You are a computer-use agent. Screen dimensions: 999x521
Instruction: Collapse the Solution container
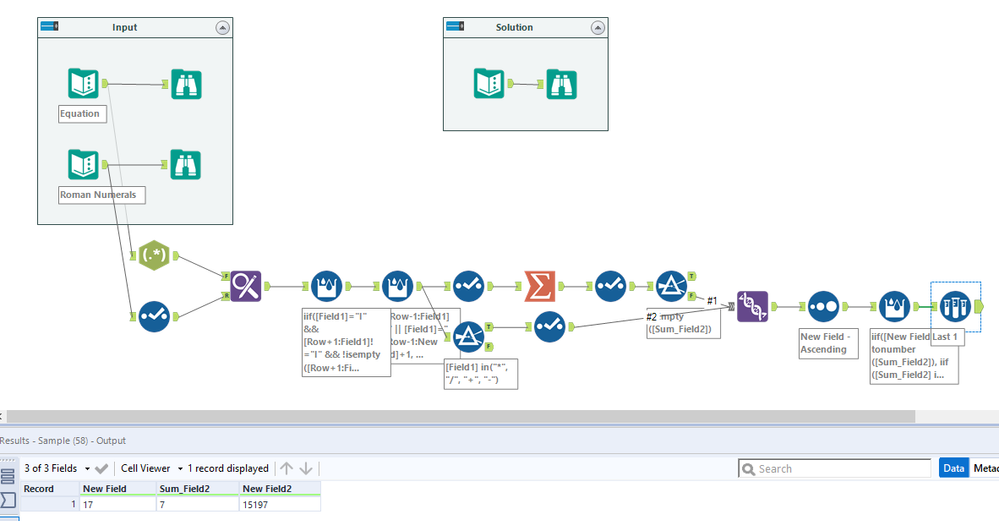coord(597,27)
